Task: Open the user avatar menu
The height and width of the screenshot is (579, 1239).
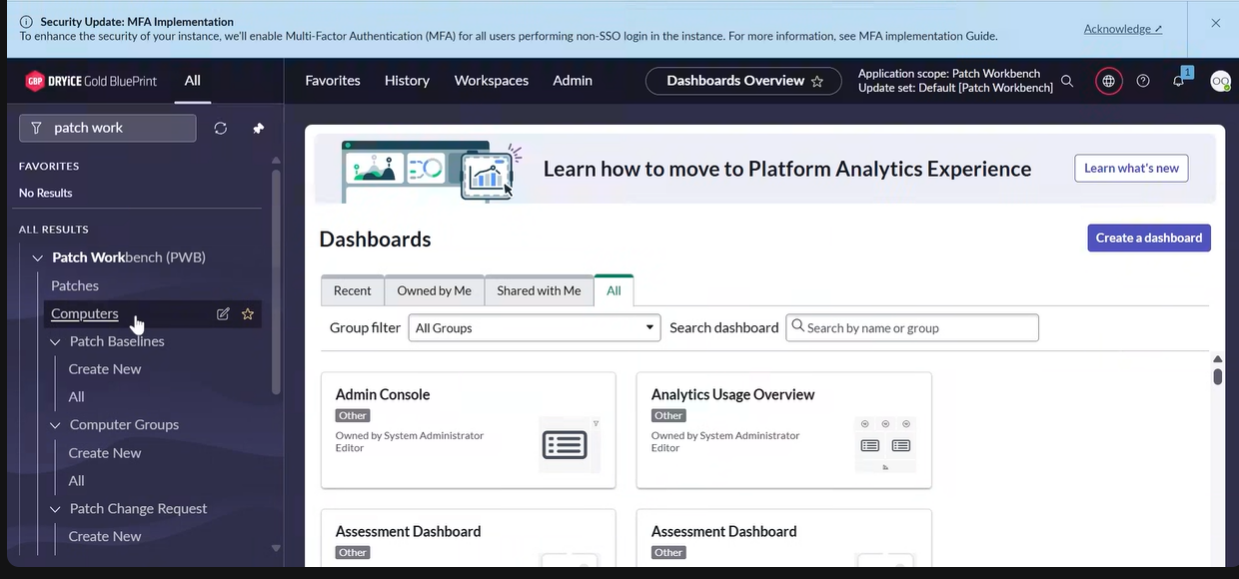Action: (1220, 82)
